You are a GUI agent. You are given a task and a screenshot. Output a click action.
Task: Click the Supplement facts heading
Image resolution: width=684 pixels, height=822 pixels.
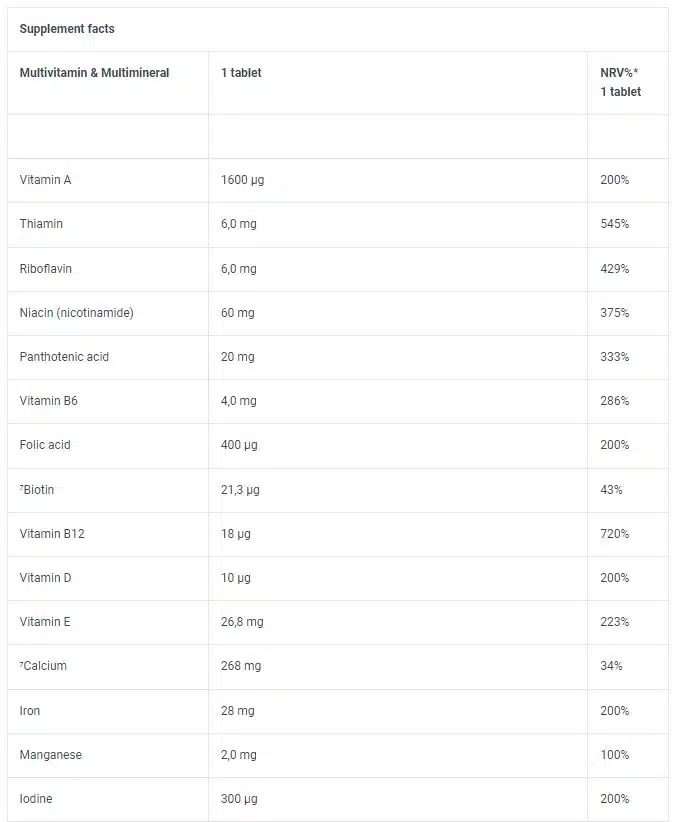67,29
